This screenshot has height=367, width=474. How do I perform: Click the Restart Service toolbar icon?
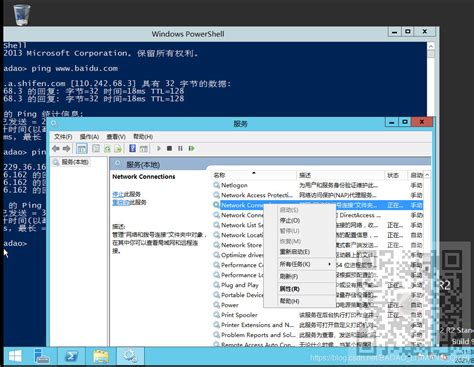(191, 148)
